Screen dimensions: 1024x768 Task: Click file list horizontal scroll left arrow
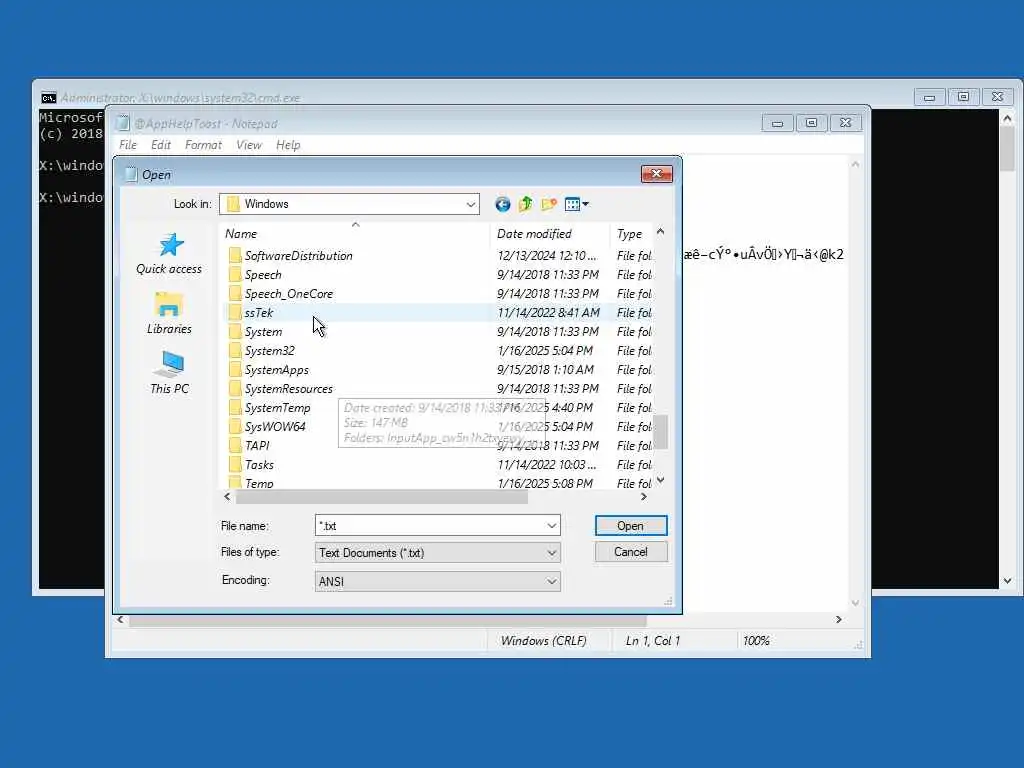227,497
